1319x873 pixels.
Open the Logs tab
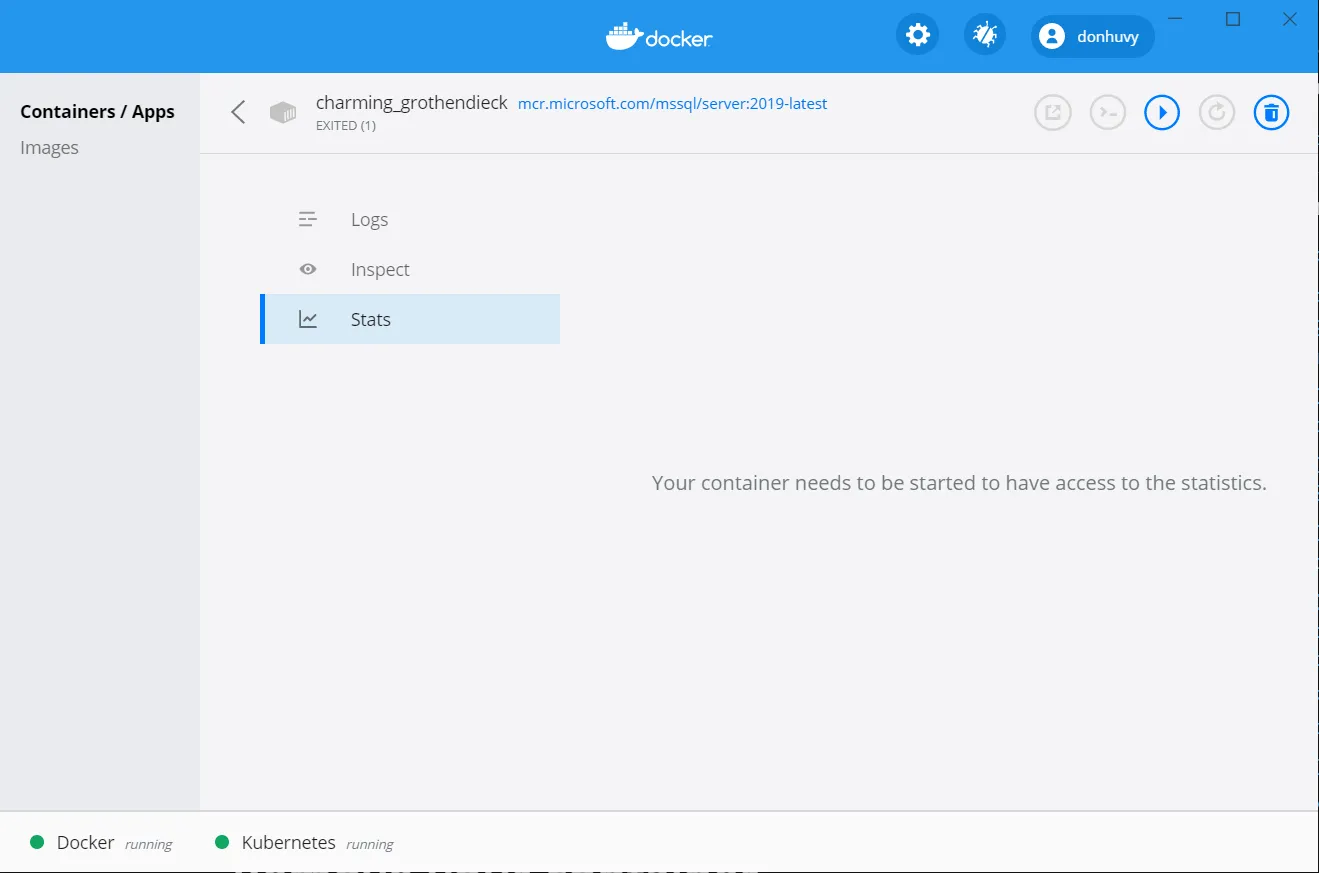[x=410, y=220]
